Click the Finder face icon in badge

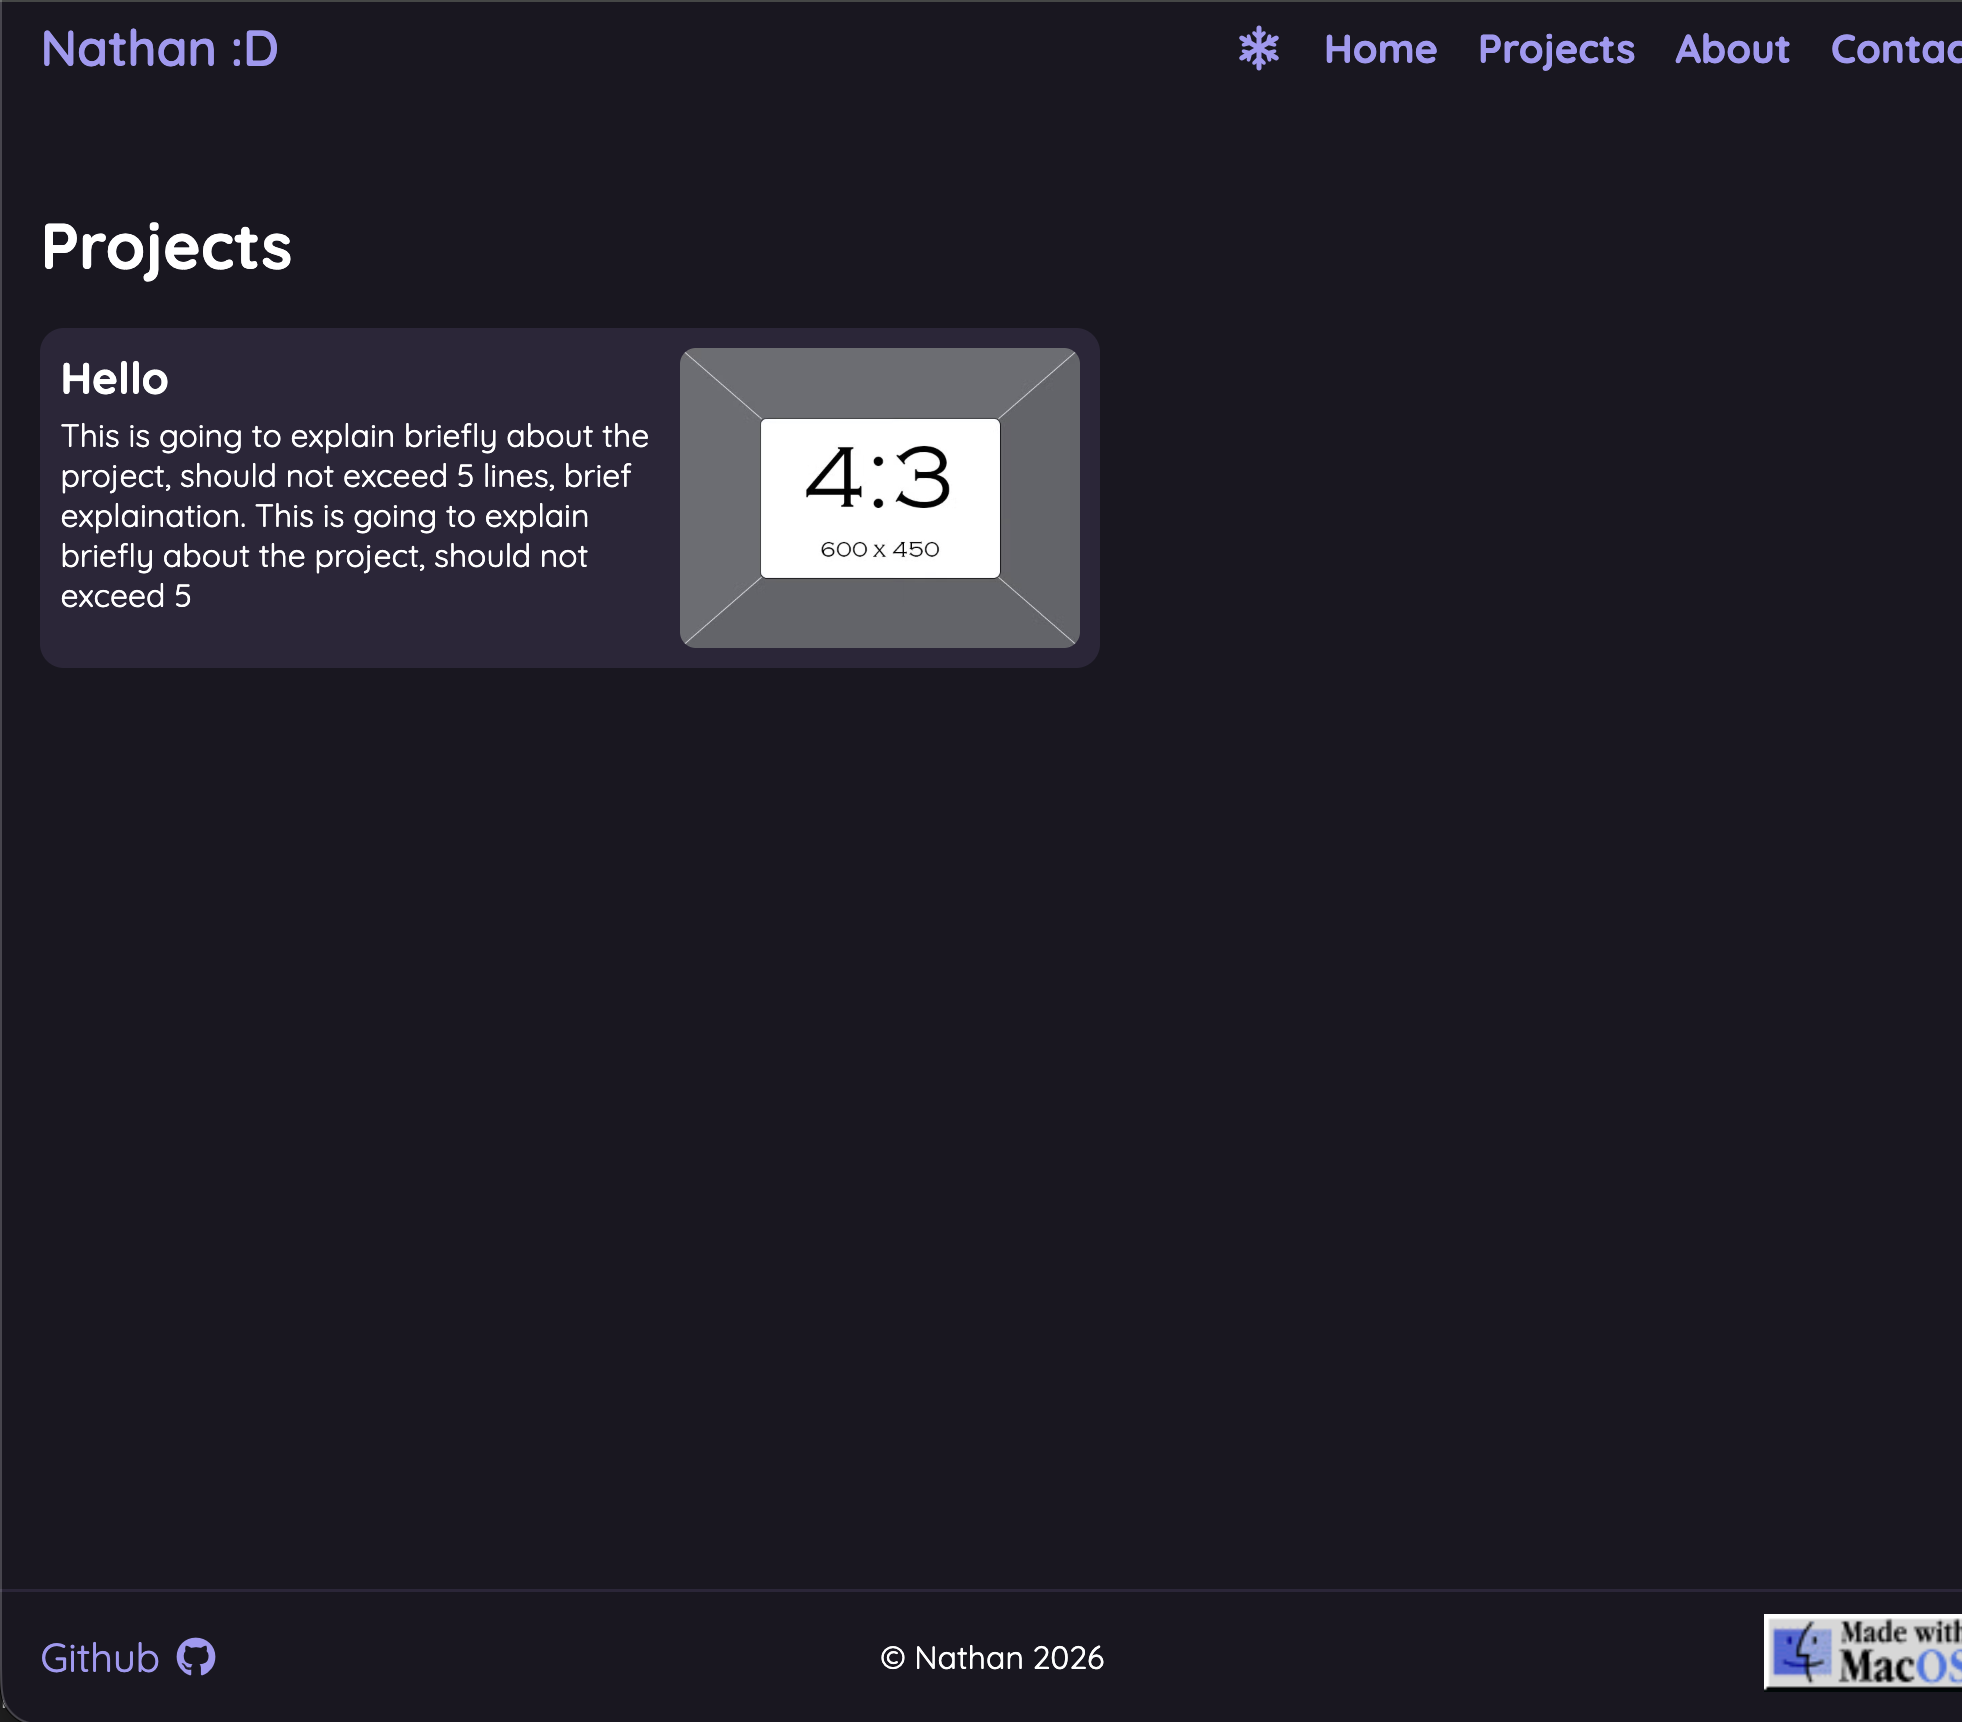[1802, 1652]
